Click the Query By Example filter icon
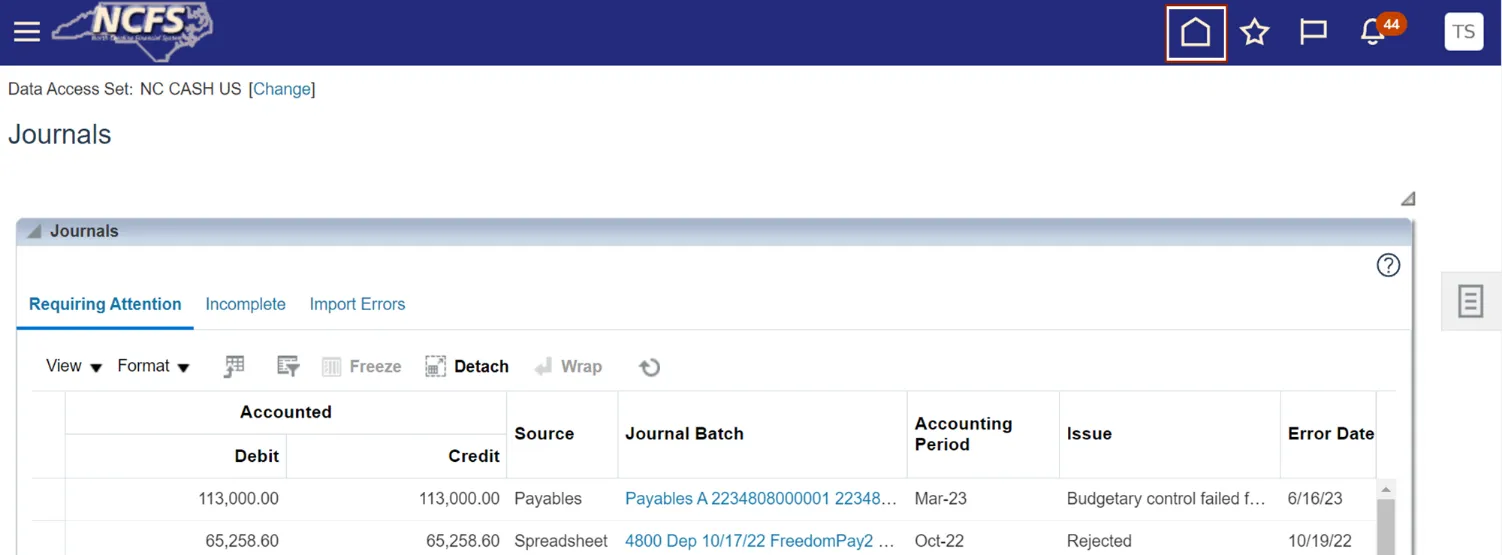This screenshot has height=555, width=1502. (288, 367)
